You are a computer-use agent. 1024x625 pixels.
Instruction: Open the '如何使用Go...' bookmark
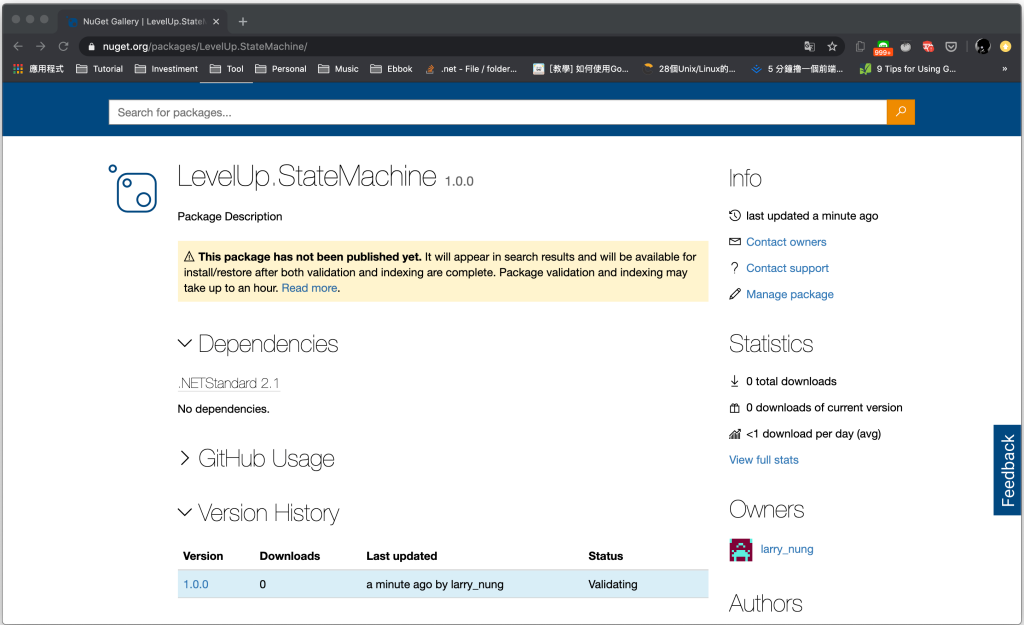click(x=581, y=69)
